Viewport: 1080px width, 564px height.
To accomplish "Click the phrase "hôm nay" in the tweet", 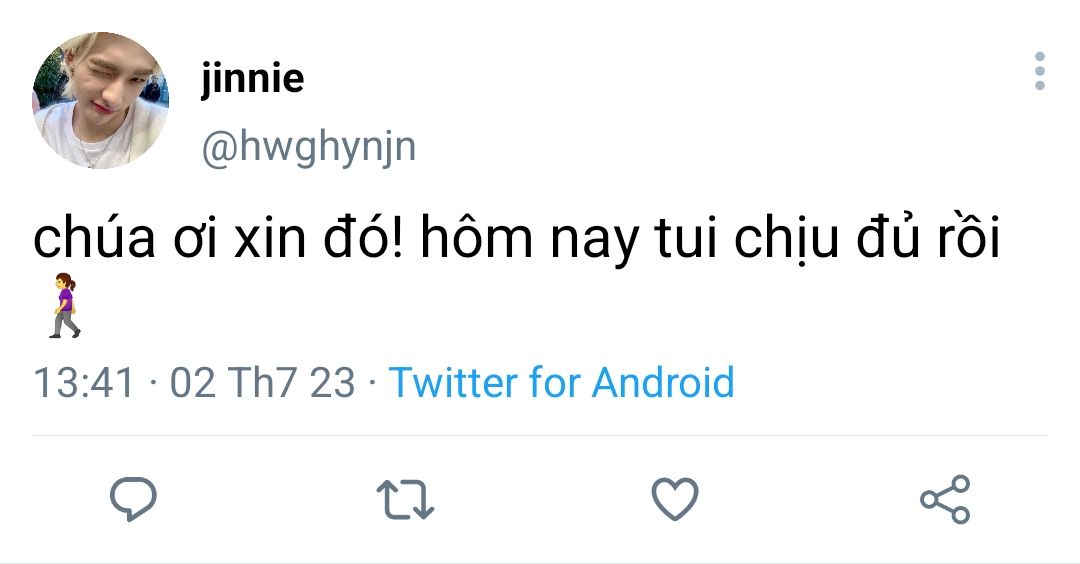I will click(x=530, y=238).
